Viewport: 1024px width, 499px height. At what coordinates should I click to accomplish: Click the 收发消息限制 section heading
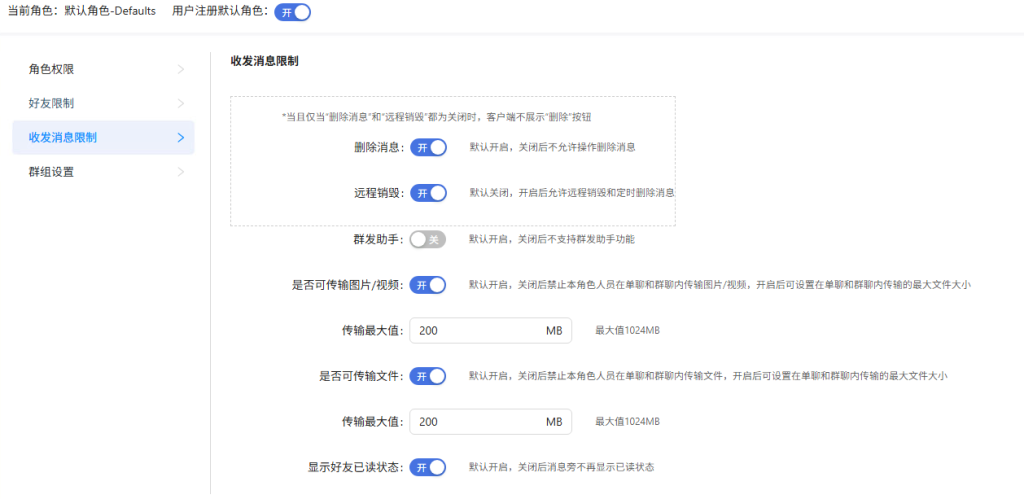pyautogui.click(x=264, y=61)
